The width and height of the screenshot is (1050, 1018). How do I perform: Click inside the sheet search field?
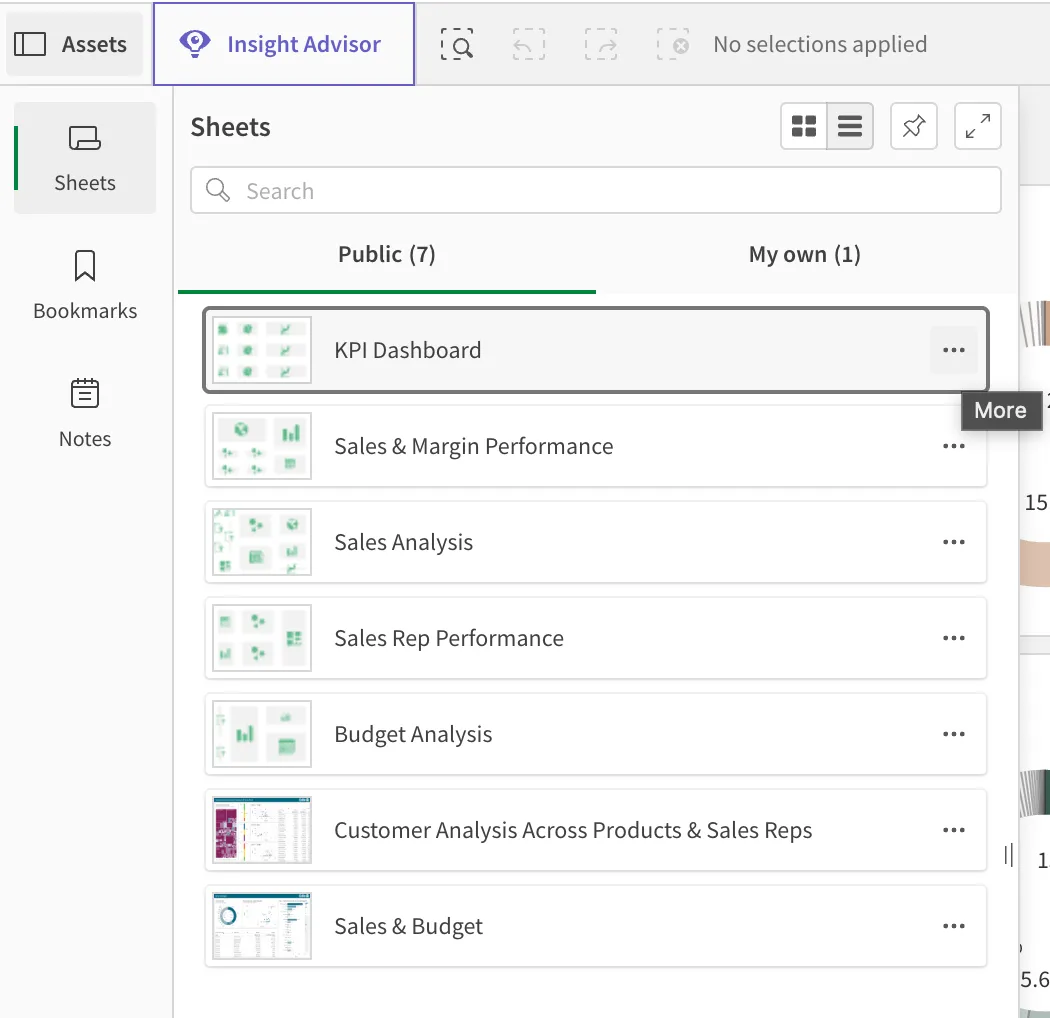(595, 190)
